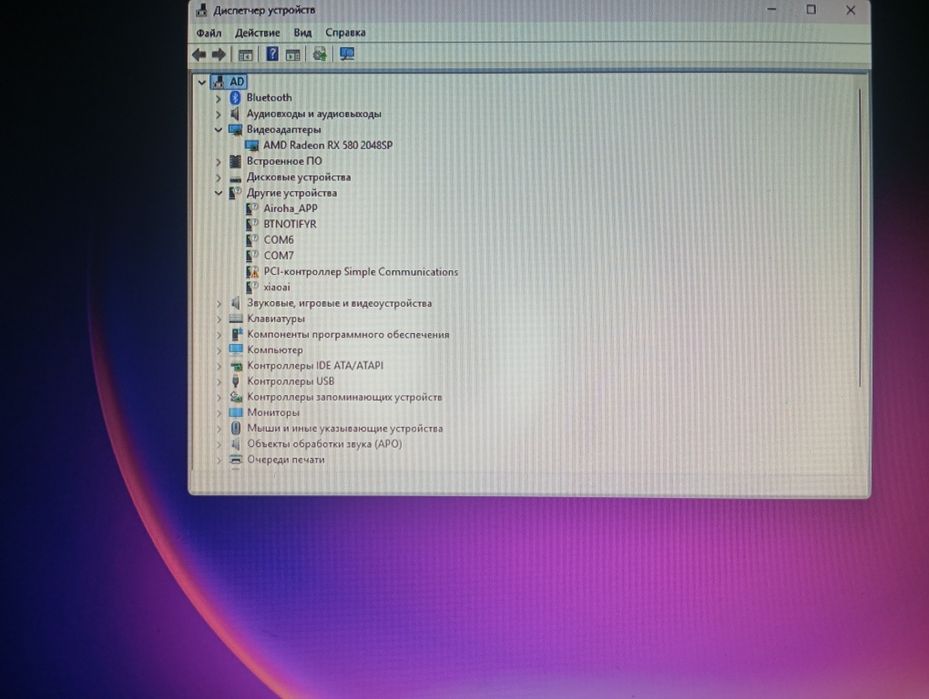This screenshot has width=929, height=699.
Task: Expand the Клавиатуры category
Action: pos(219,319)
